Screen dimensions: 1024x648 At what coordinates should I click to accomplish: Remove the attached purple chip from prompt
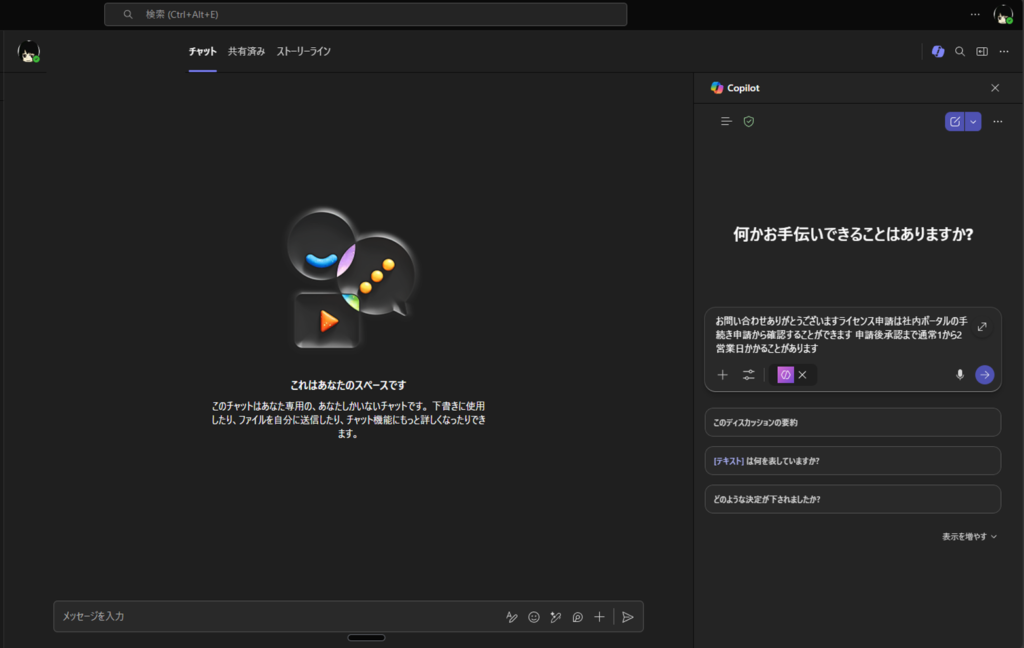click(x=802, y=375)
